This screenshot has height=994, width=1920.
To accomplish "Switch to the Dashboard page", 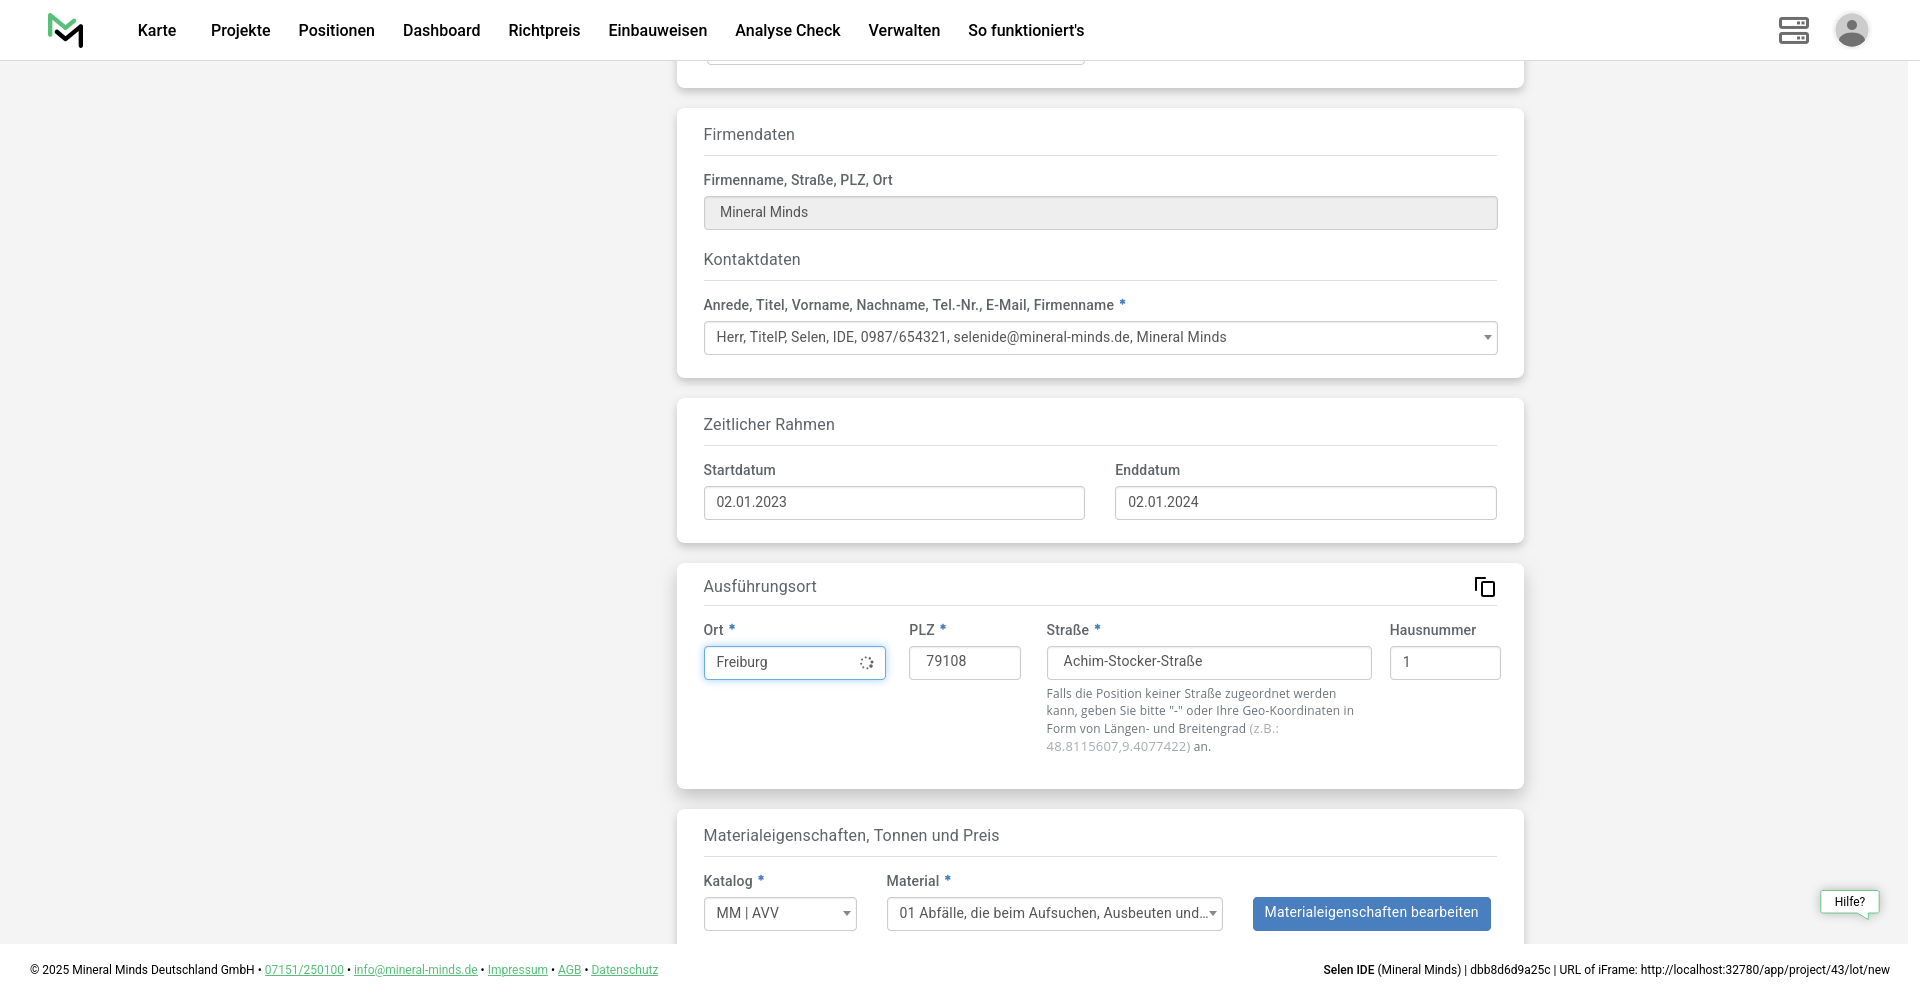I will tap(441, 31).
